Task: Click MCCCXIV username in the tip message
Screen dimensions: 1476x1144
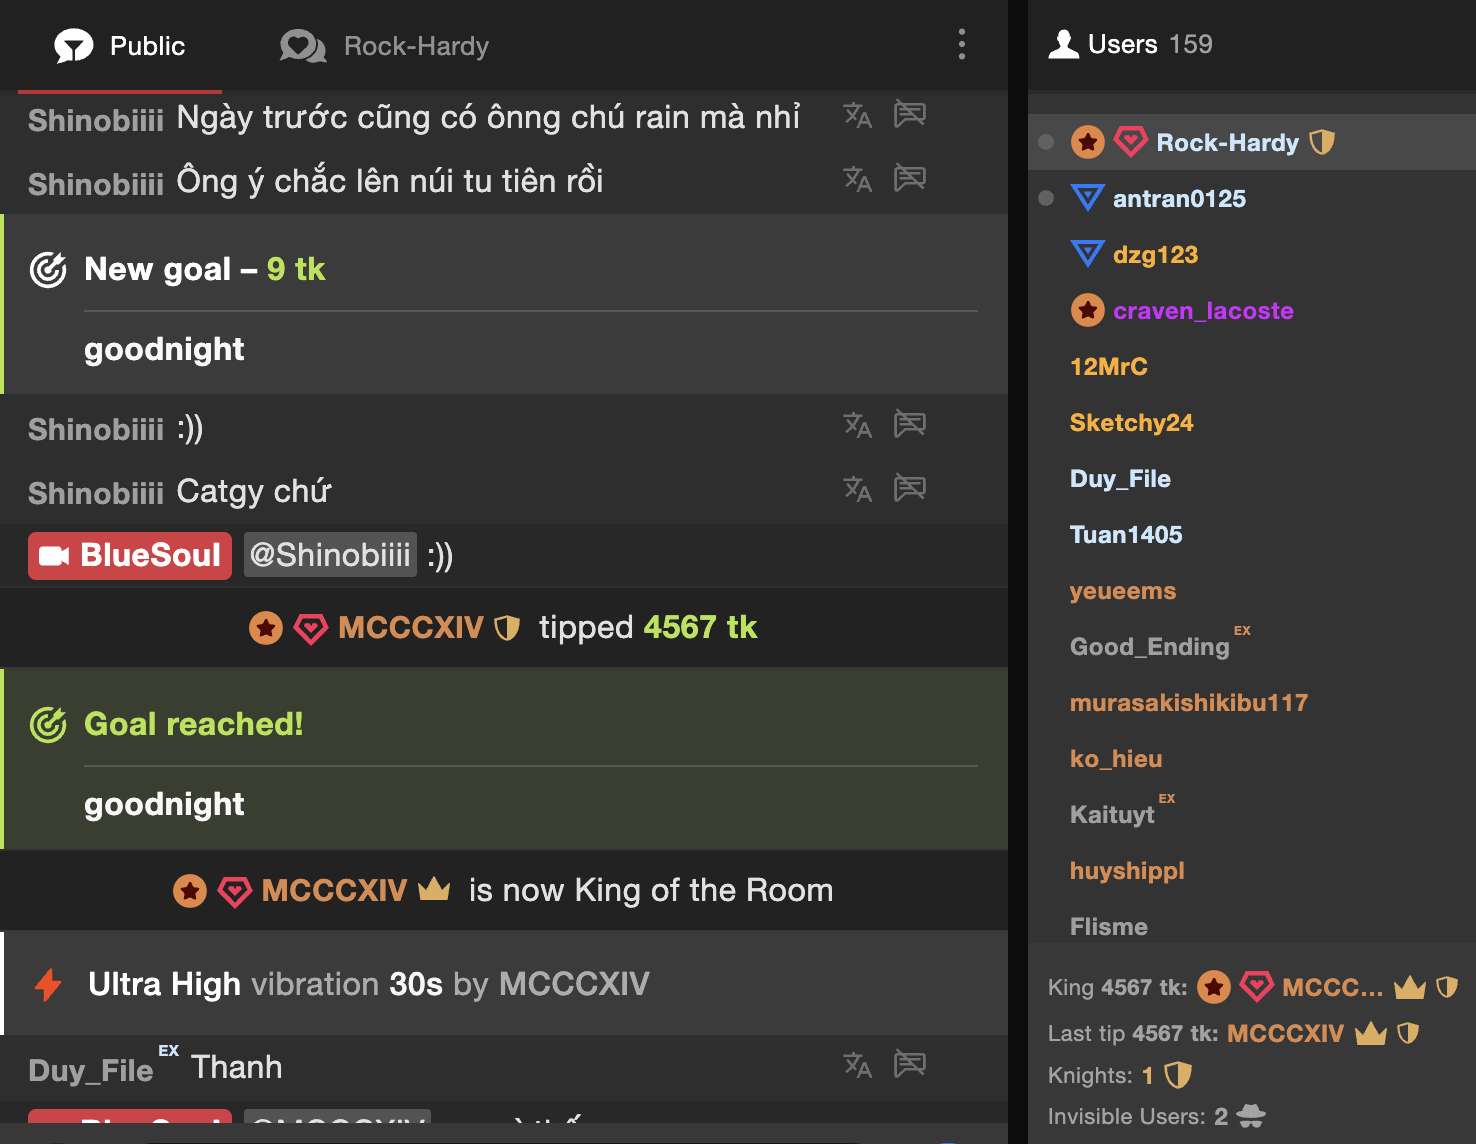Action: 411,628
